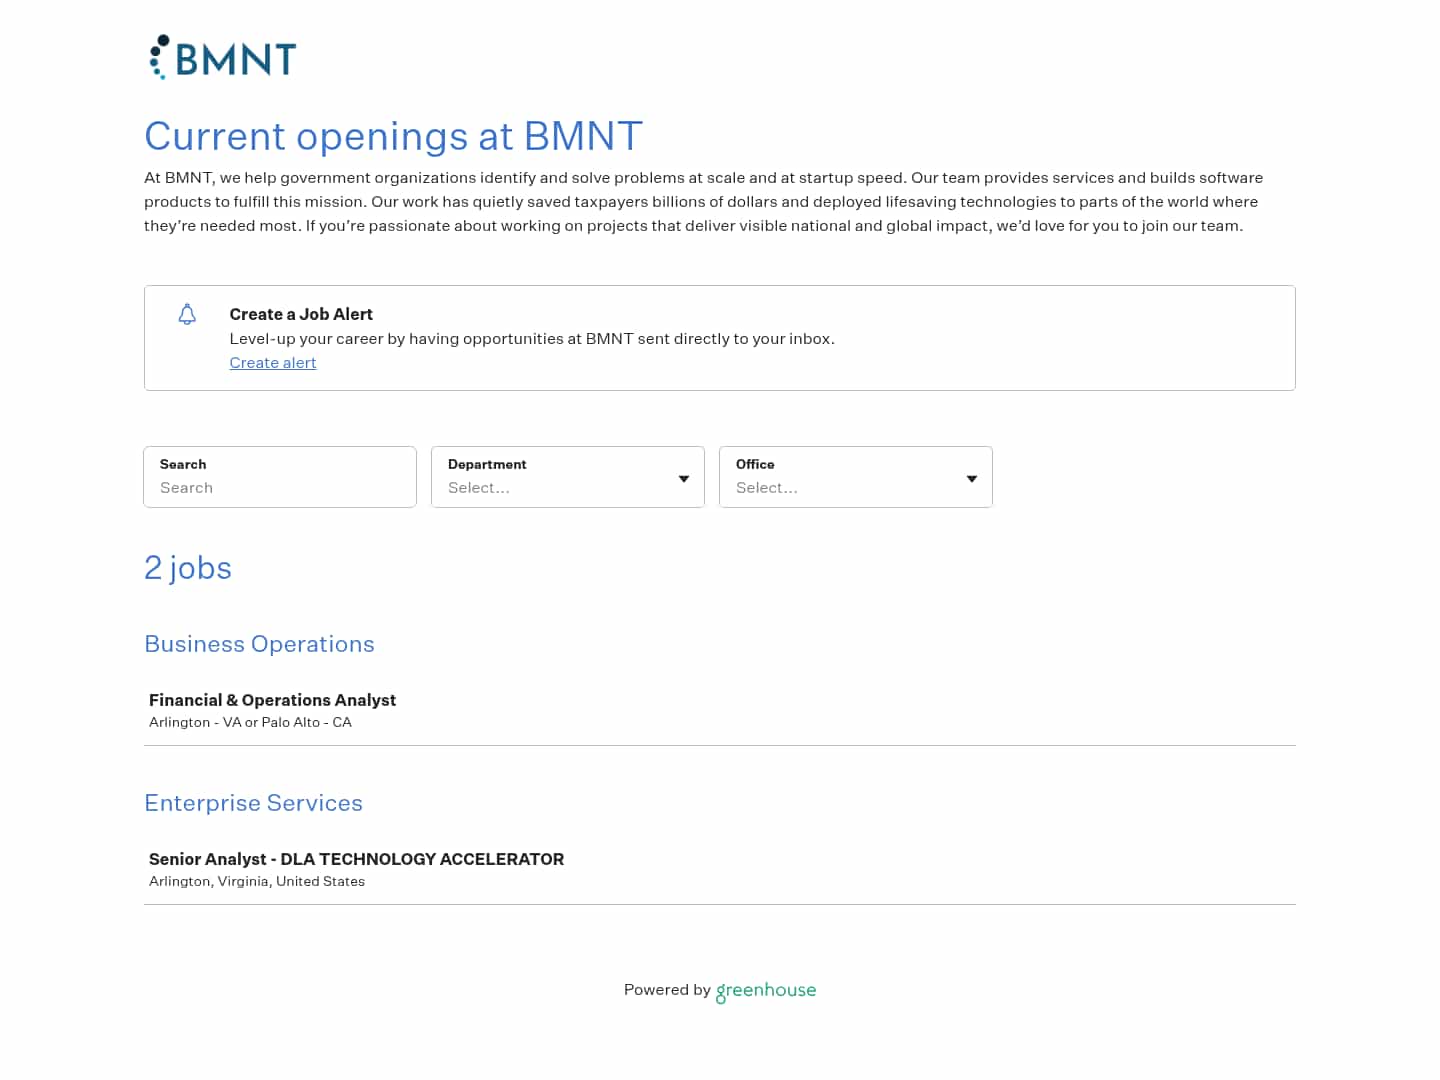Select the Enterprise Services heading
The height and width of the screenshot is (1080, 1440).
[253, 803]
